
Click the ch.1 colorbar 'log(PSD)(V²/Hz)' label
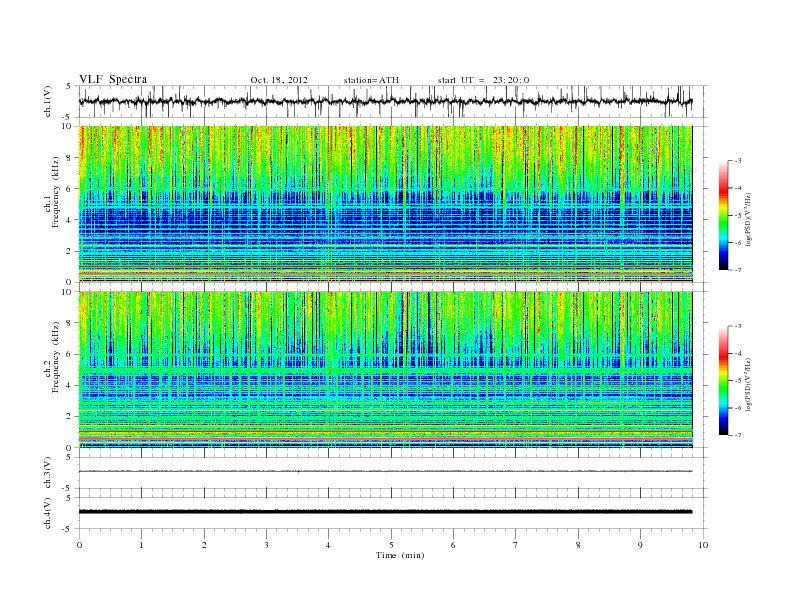[749, 219]
